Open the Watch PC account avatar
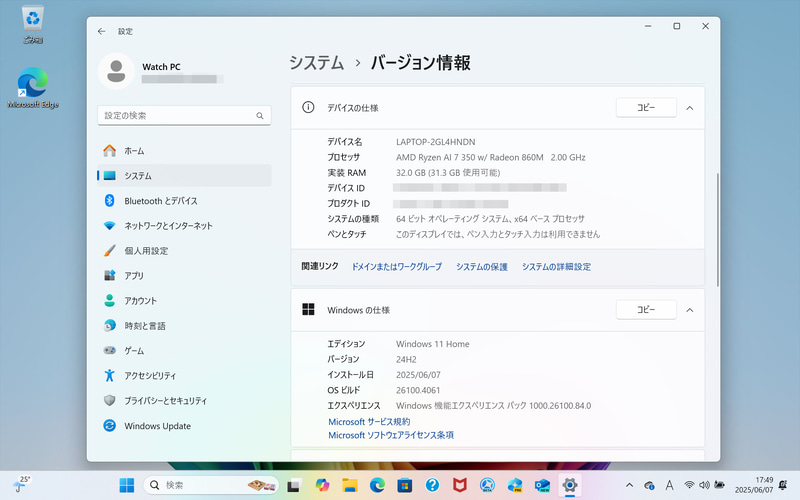 coord(116,71)
